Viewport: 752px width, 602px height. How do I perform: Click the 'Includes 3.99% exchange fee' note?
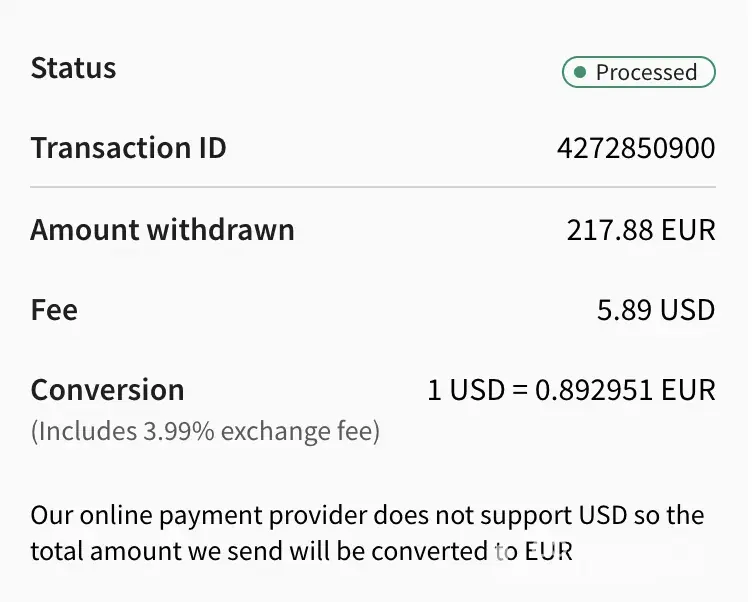coord(205,432)
